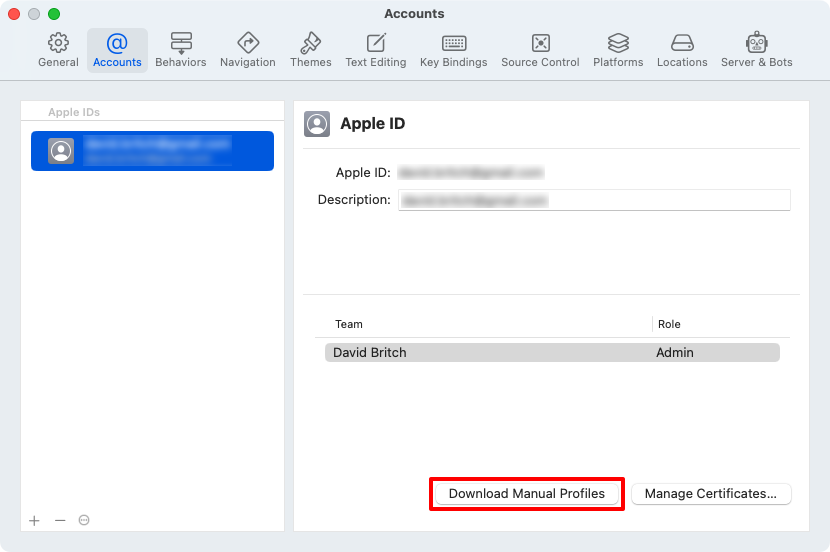The width and height of the screenshot is (830, 552).
Task: Open the Platforms preferences pane
Action: 618,51
